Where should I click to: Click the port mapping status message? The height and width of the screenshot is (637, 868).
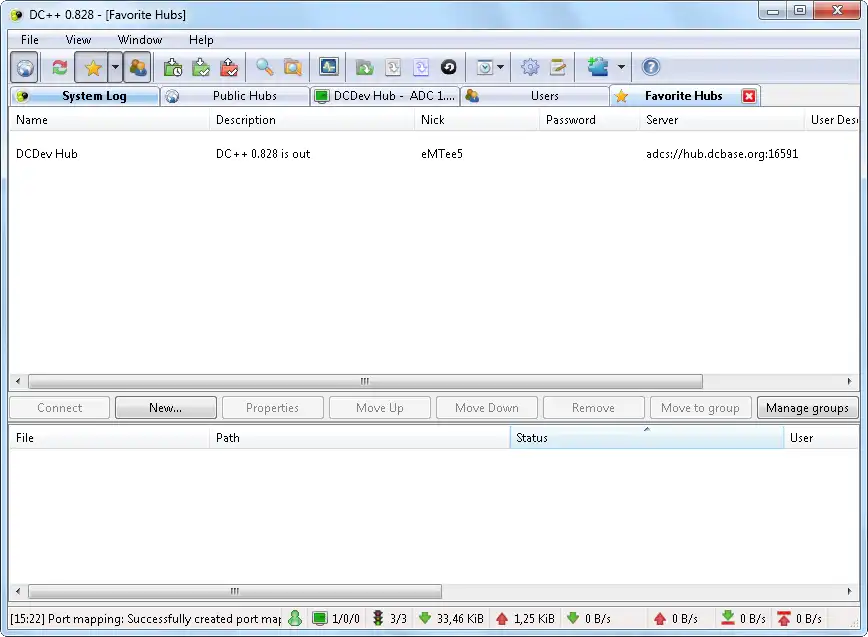pyautogui.click(x=146, y=618)
